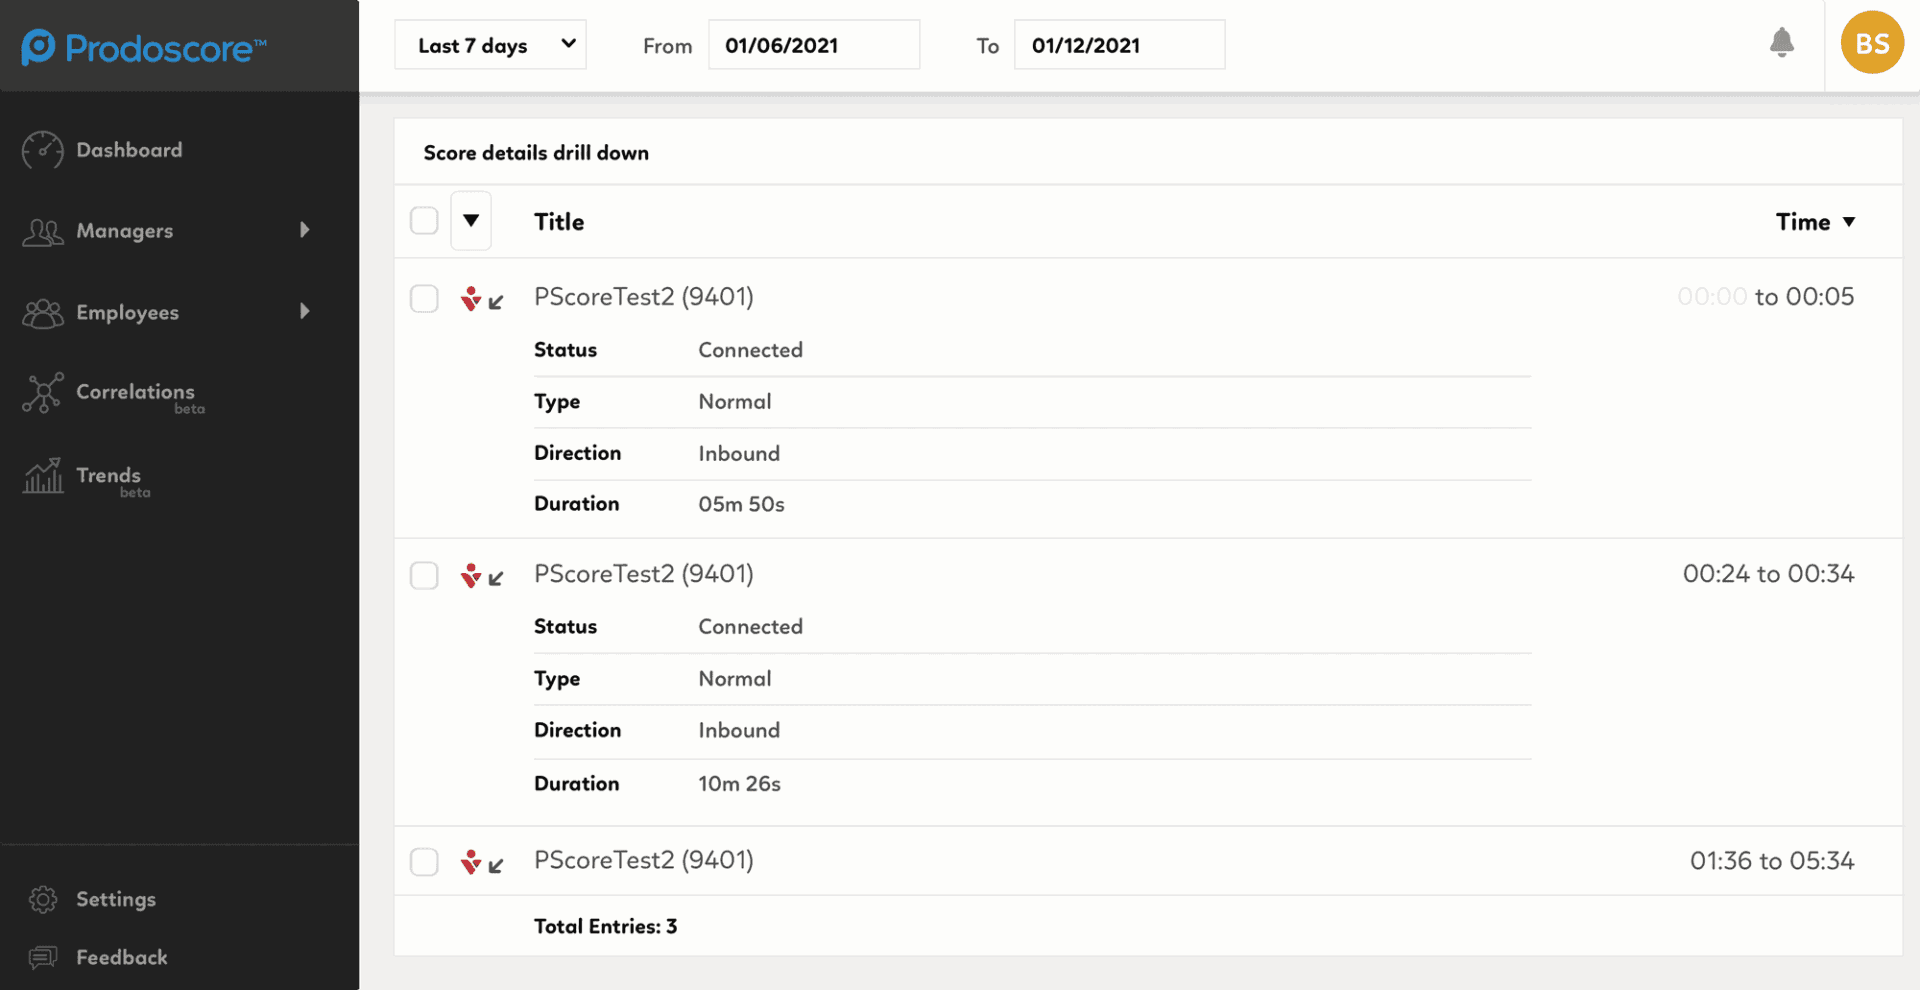This screenshot has height=990, width=1920.
Task: Select the 00:24 to 00:34 time range
Action: [x=1768, y=574]
